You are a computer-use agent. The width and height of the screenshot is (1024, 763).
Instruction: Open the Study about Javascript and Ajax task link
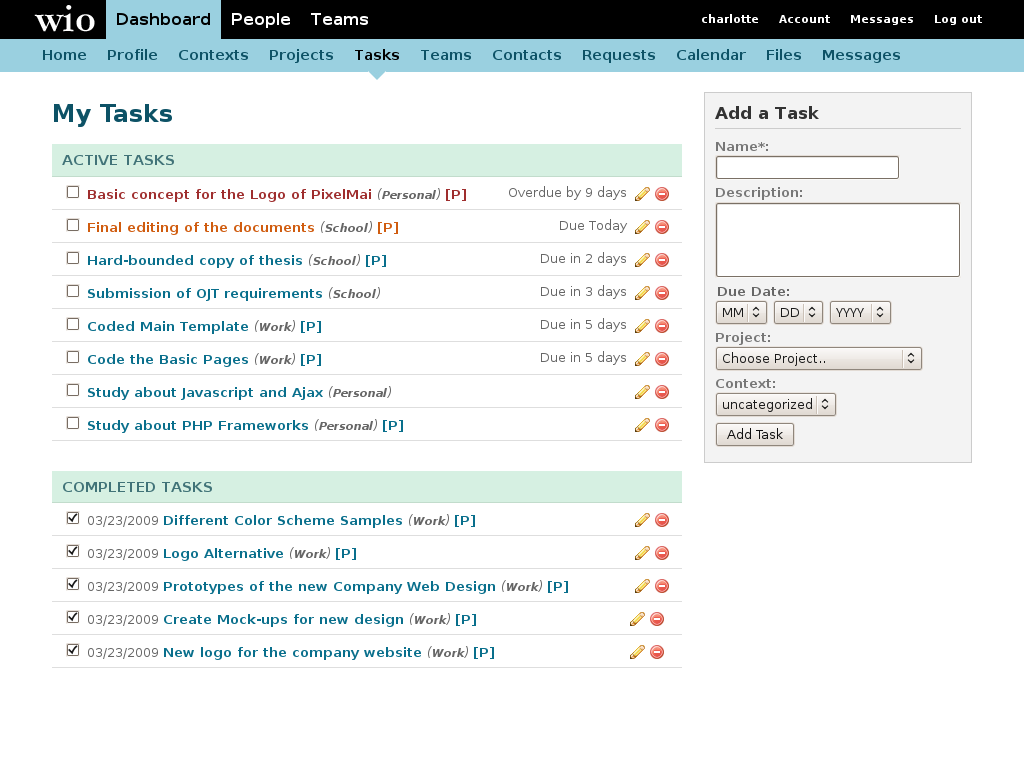[205, 393]
